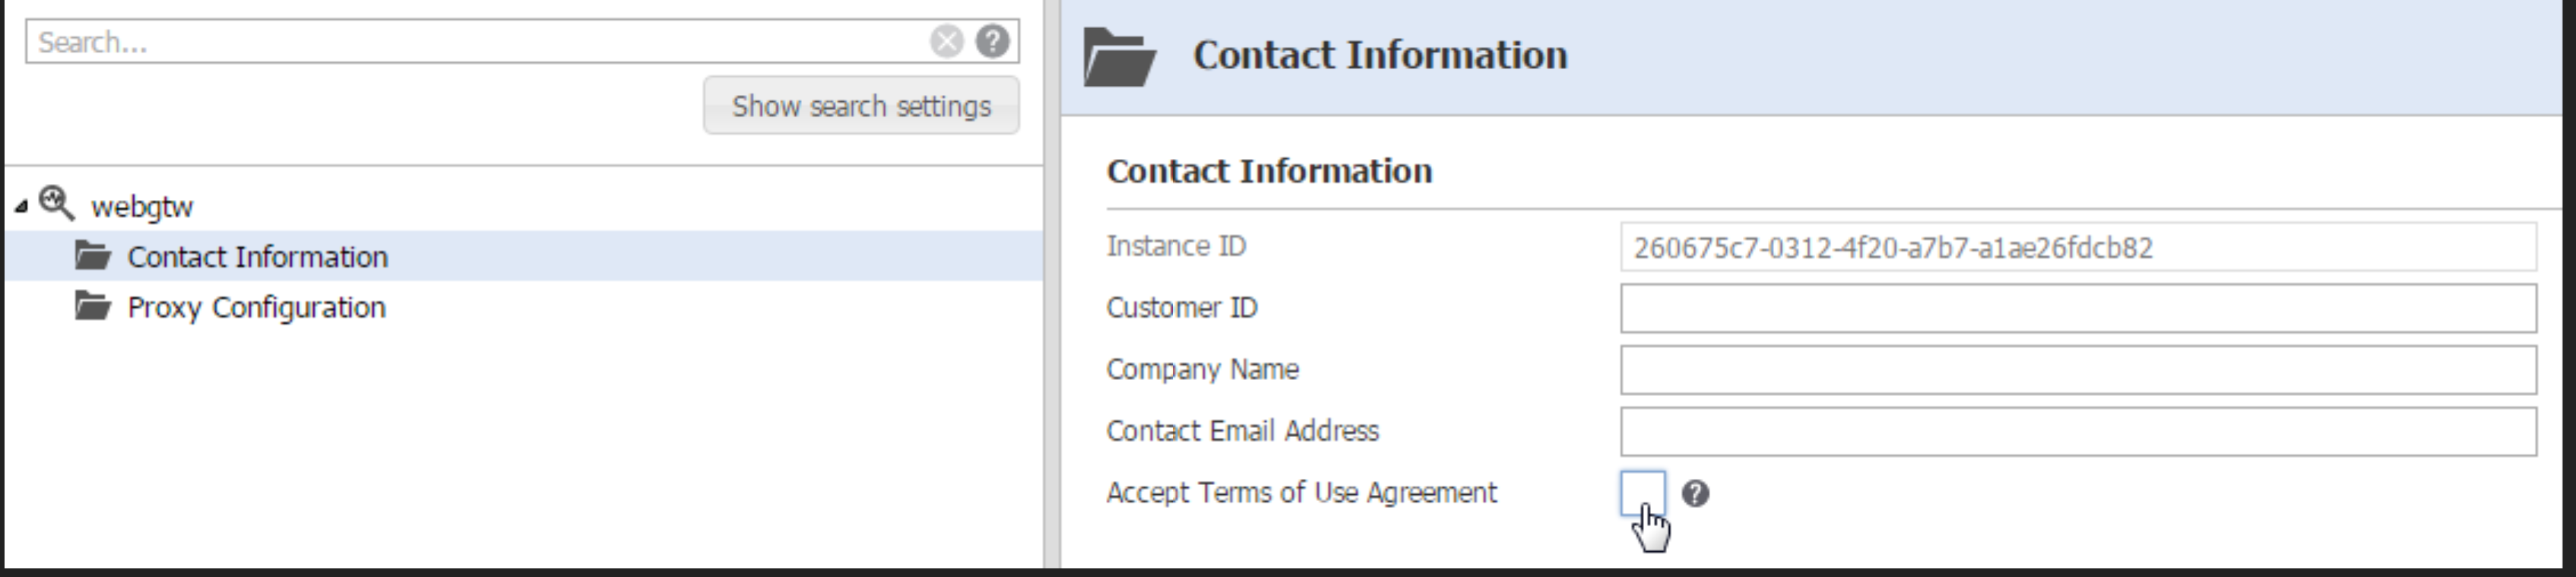Click Show search settings button
This screenshot has width=2576, height=577.
coord(861,106)
